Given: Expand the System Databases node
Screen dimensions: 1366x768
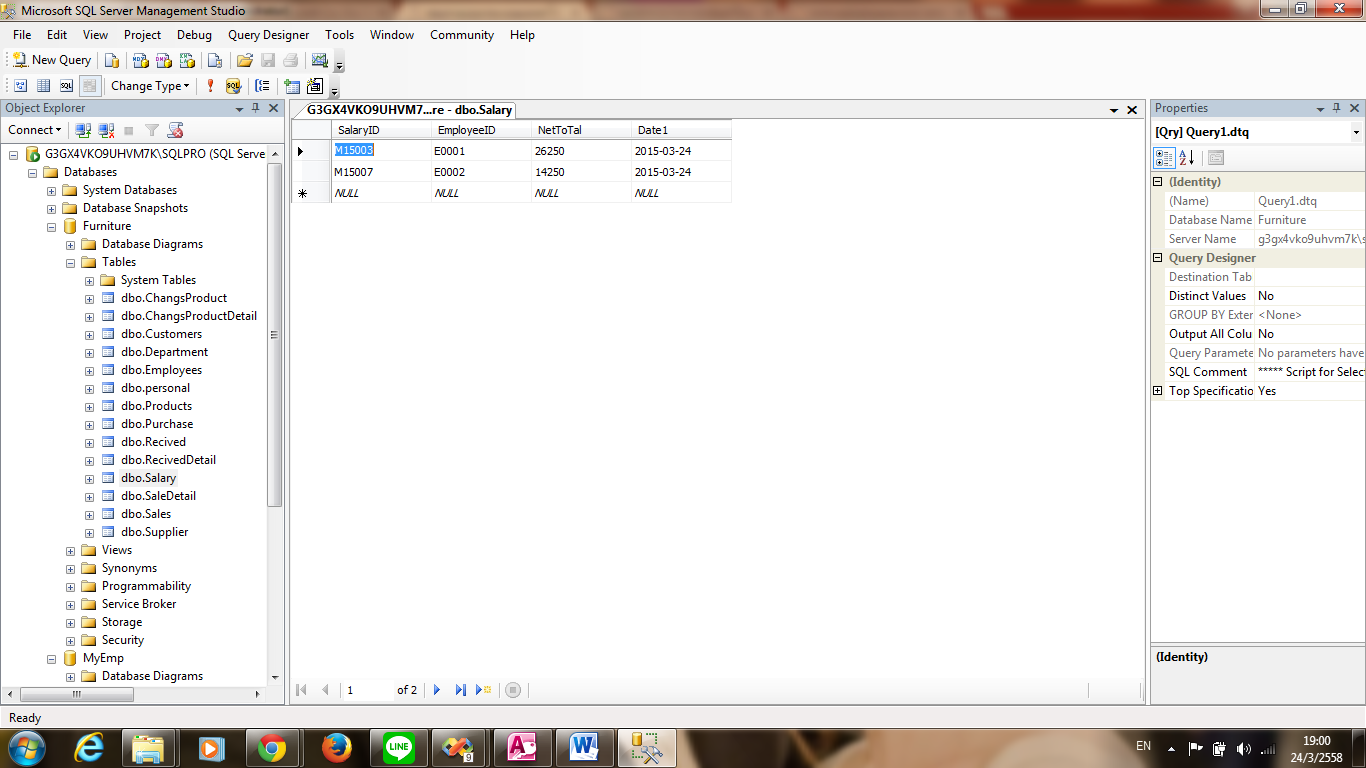Looking at the screenshot, I should coord(52,190).
